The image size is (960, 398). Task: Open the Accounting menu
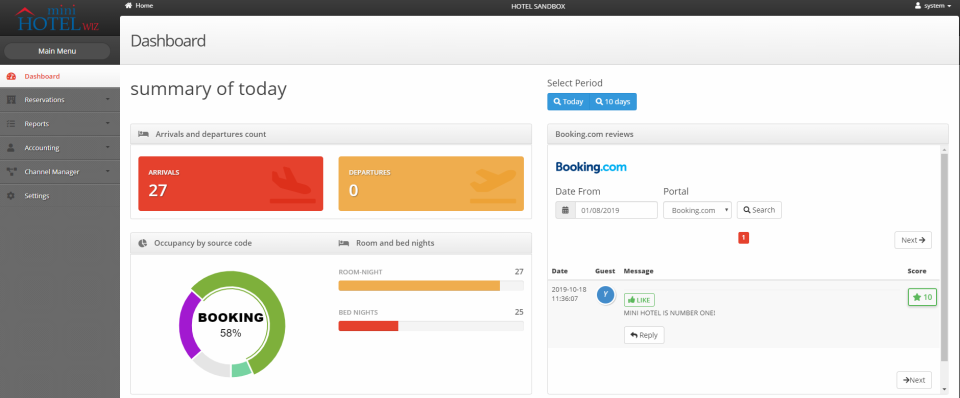pos(59,148)
